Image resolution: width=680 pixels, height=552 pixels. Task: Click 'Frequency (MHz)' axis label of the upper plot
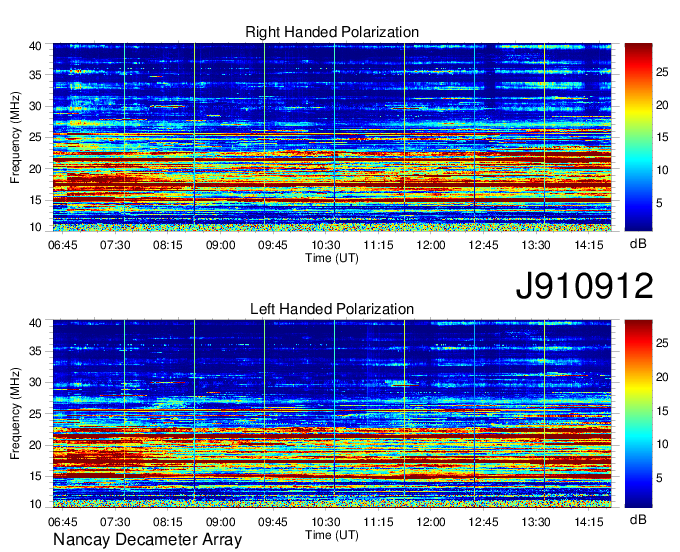coord(15,137)
